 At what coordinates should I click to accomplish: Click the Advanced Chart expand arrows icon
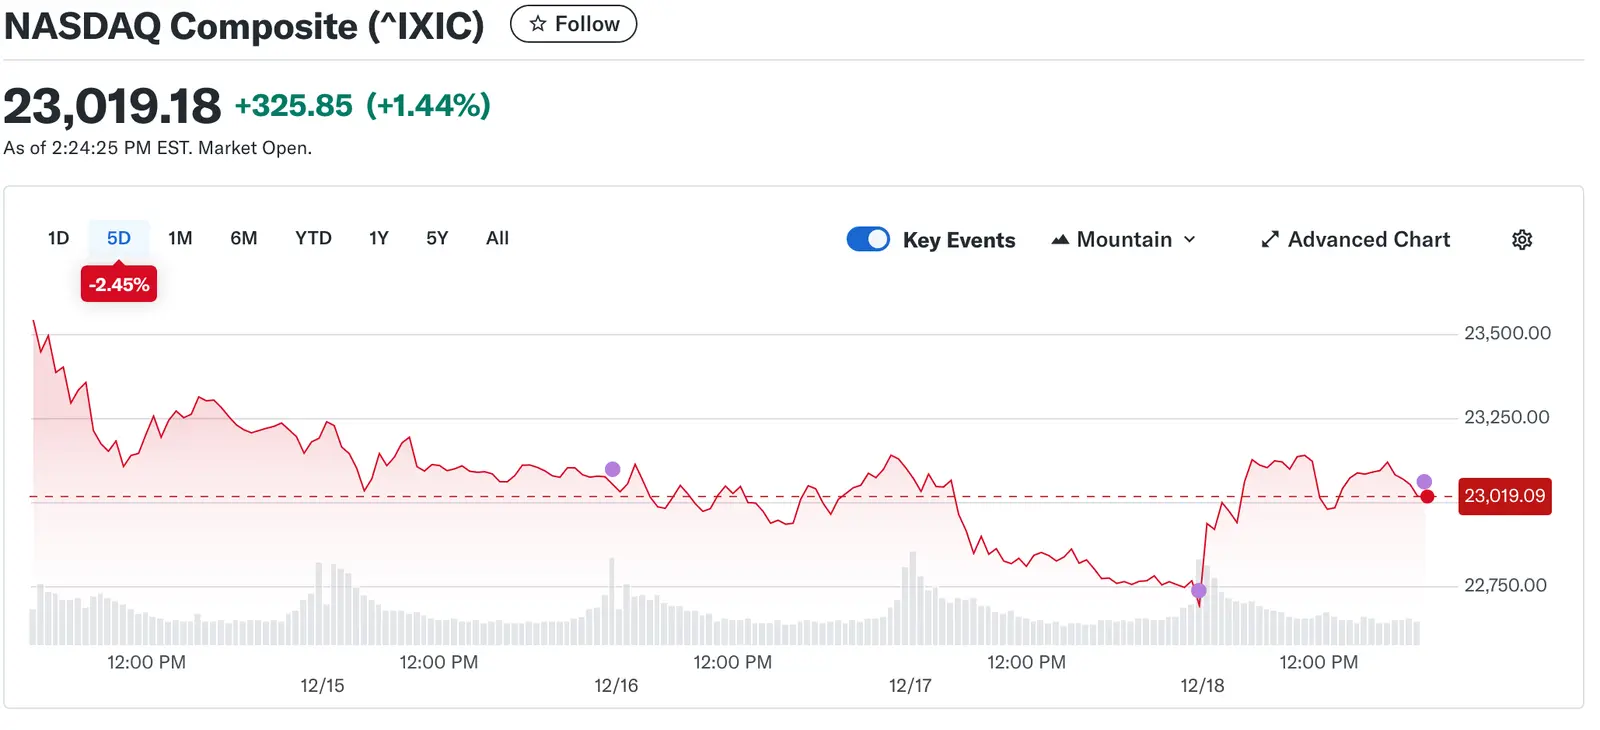pyautogui.click(x=1270, y=240)
